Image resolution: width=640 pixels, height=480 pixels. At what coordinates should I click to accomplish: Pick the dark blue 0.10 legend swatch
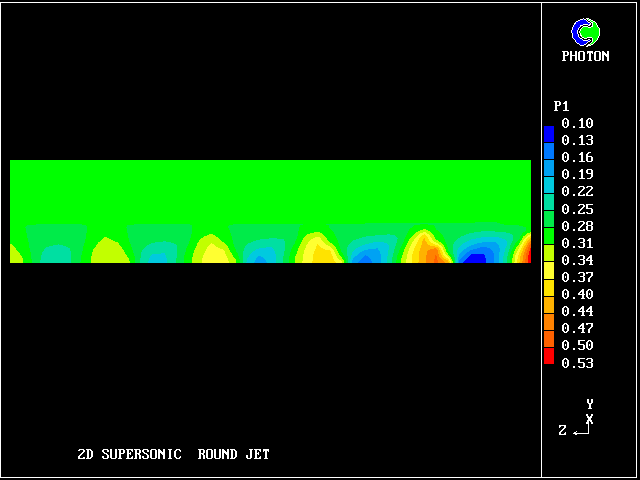(548, 131)
